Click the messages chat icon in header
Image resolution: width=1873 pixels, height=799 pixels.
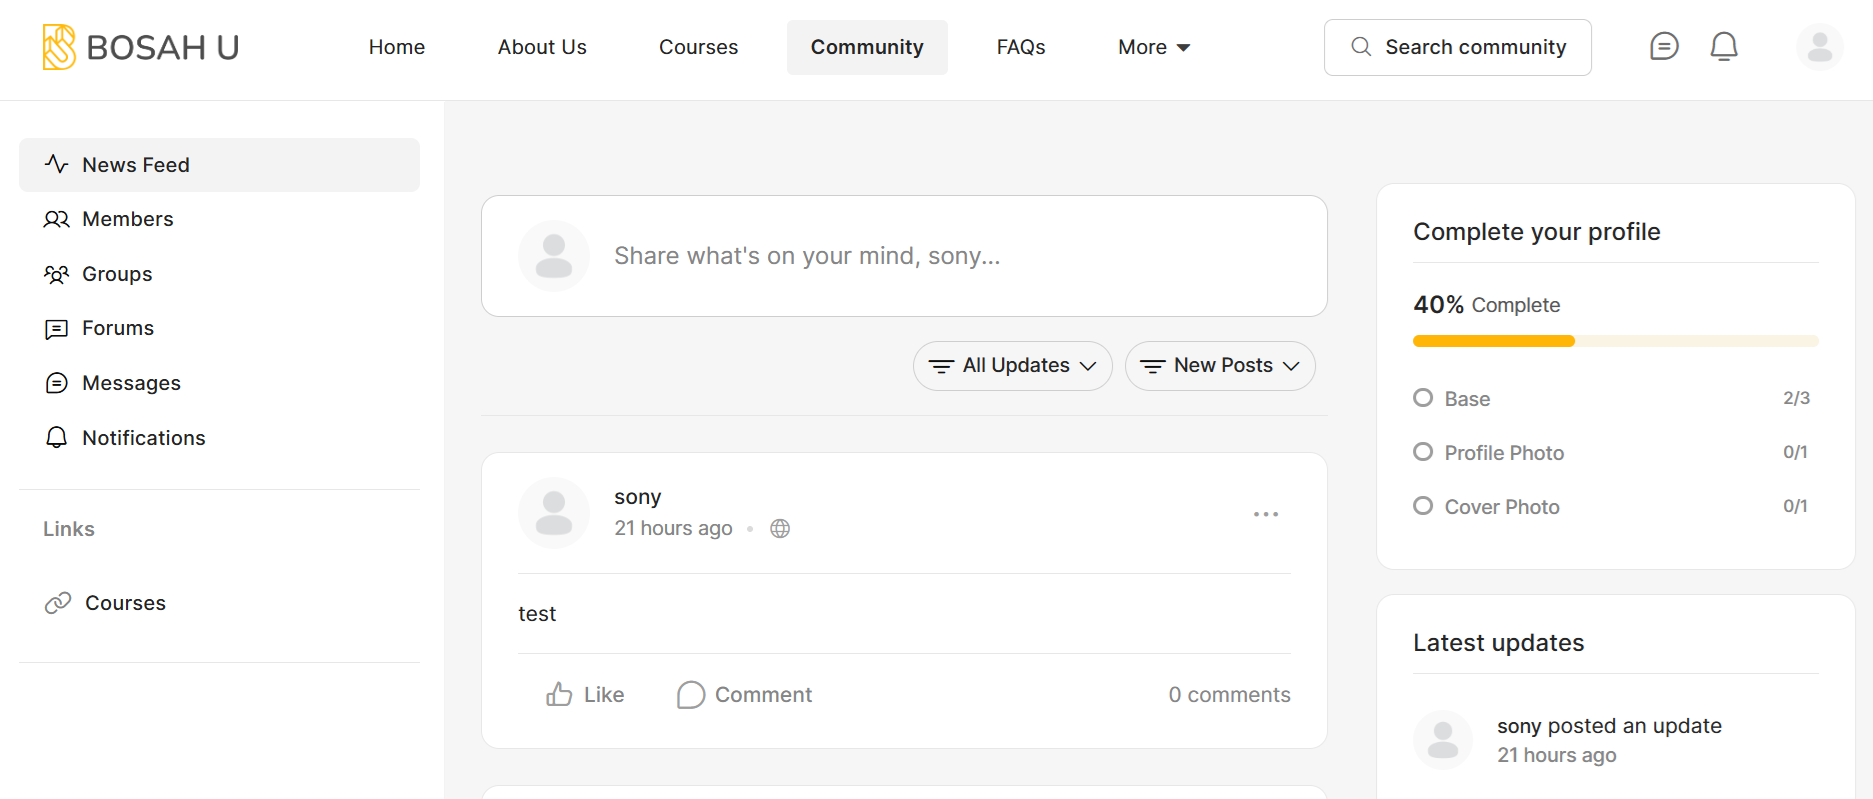tap(1664, 47)
